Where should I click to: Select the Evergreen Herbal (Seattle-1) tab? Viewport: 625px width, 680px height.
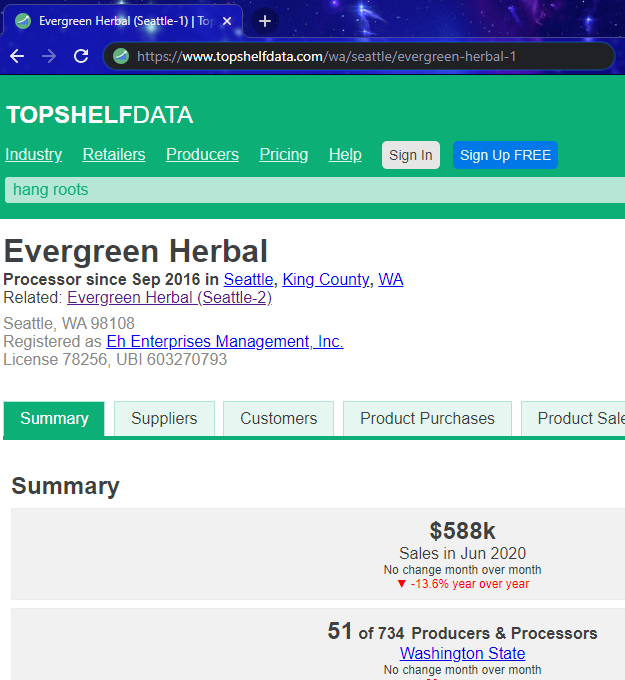(x=122, y=21)
